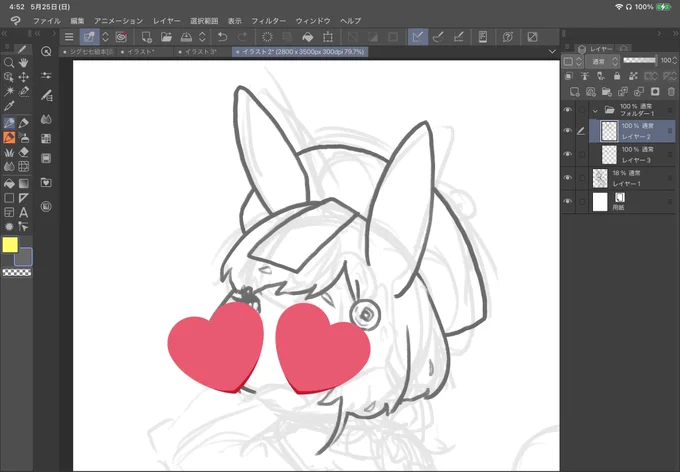Open palette color dropdown in Layer panel
The height and width of the screenshot is (472, 680).
coord(572,62)
